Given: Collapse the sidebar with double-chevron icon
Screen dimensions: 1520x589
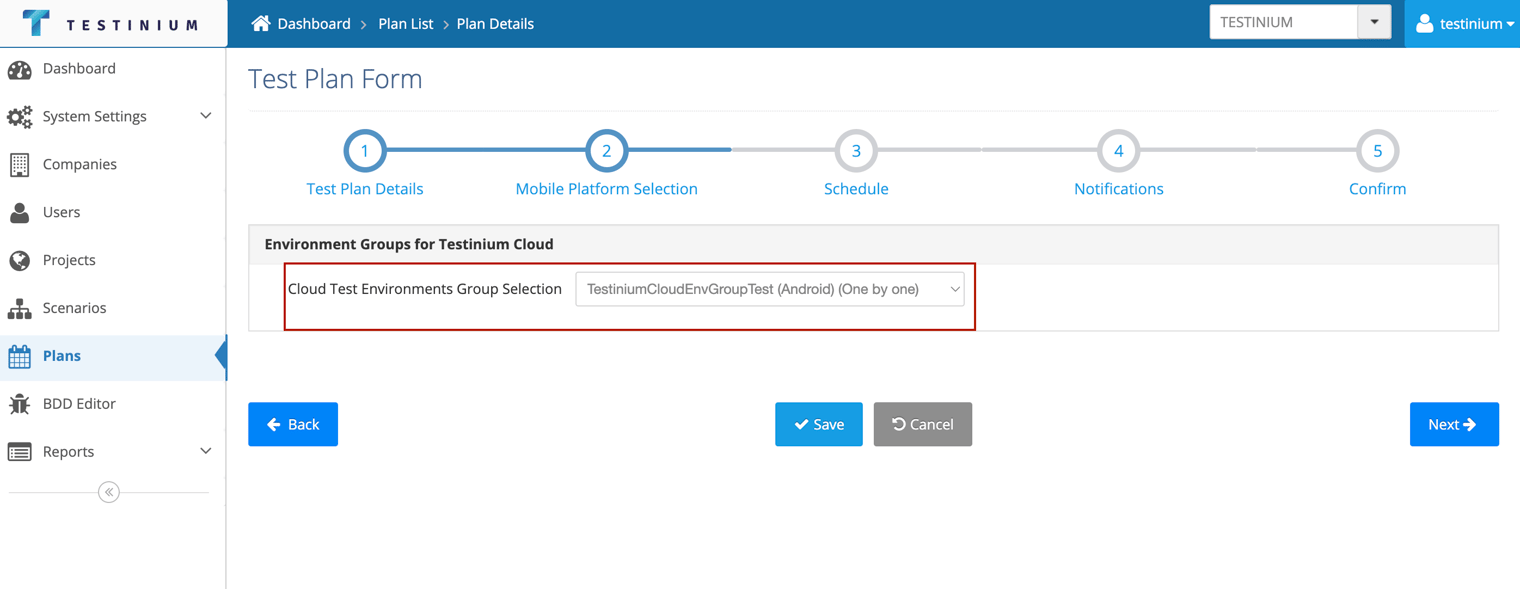Looking at the screenshot, I should (x=109, y=492).
